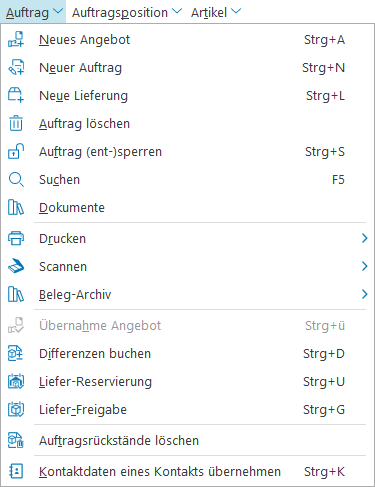Expand the Beleg-Archiv submenu arrow

pyautogui.click(x=364, y=294)
